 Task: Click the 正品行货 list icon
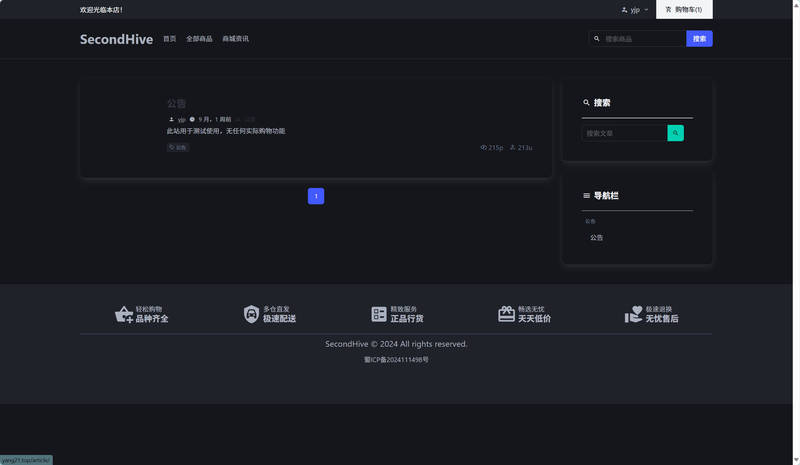pos(379,314)
